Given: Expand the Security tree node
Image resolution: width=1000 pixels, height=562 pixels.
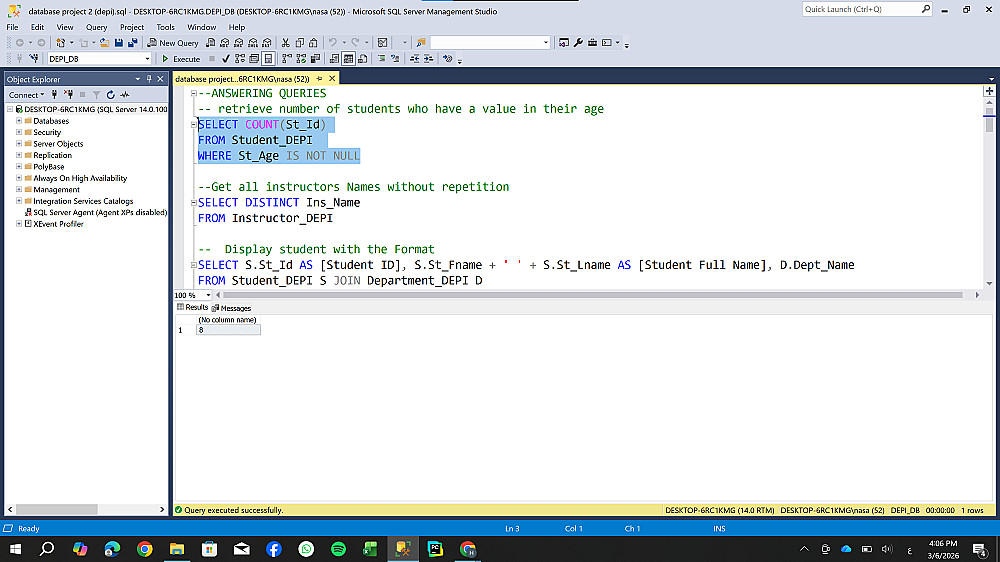Looking at the screenshot, I should (18, 132).
